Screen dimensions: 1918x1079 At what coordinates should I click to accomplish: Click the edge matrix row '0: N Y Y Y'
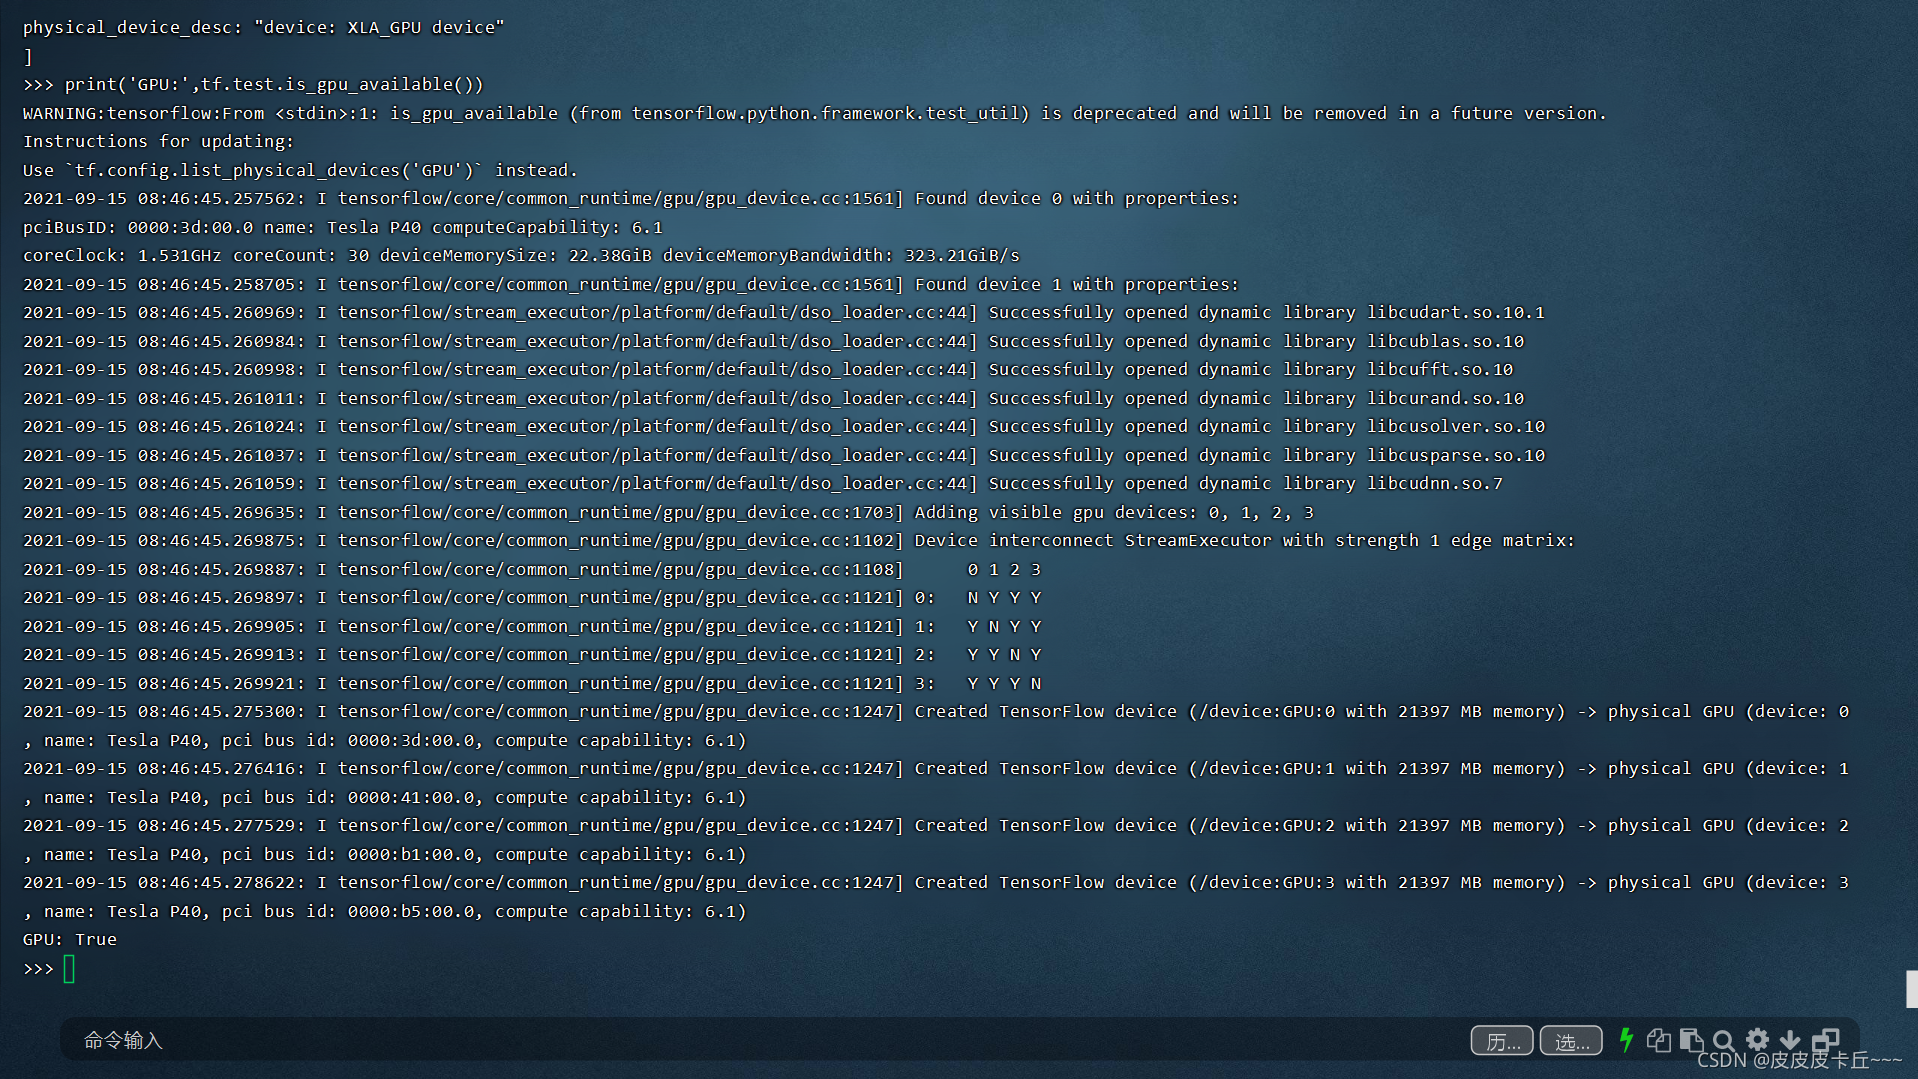pyautogui.click(x=978, y=598)
